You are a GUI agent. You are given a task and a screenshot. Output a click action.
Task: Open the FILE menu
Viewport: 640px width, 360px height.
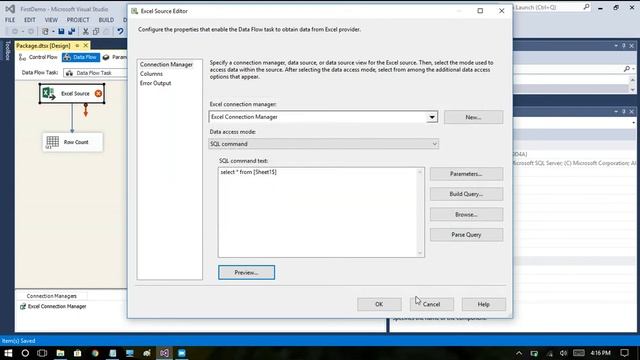tap(10, 20)
